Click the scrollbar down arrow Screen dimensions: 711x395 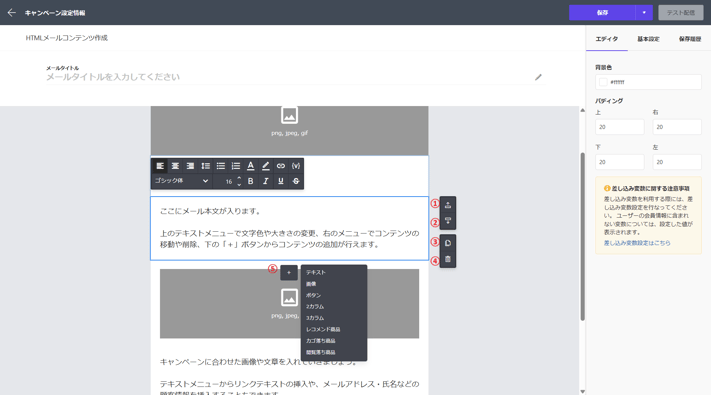582,391
